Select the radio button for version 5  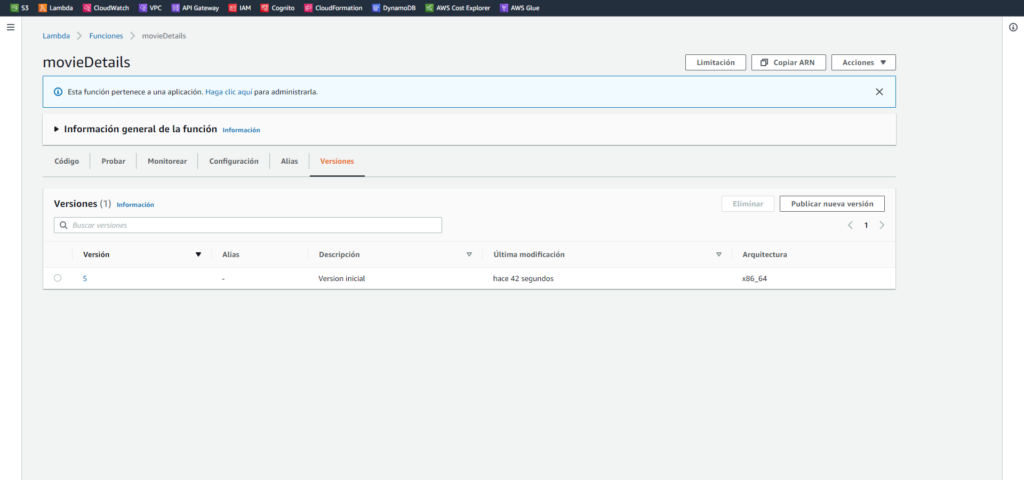tap(58, 278)
